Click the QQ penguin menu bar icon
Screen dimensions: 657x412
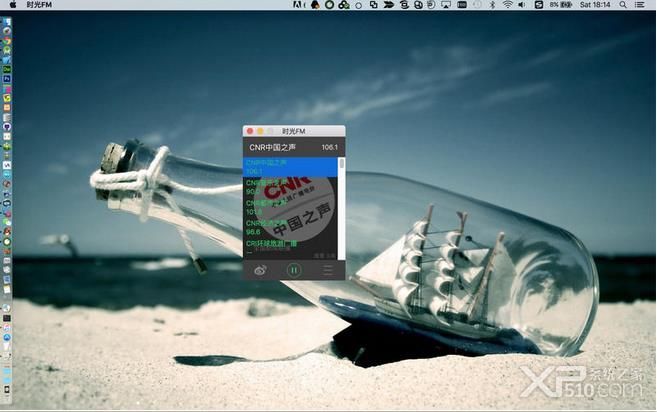pos(315,5)
